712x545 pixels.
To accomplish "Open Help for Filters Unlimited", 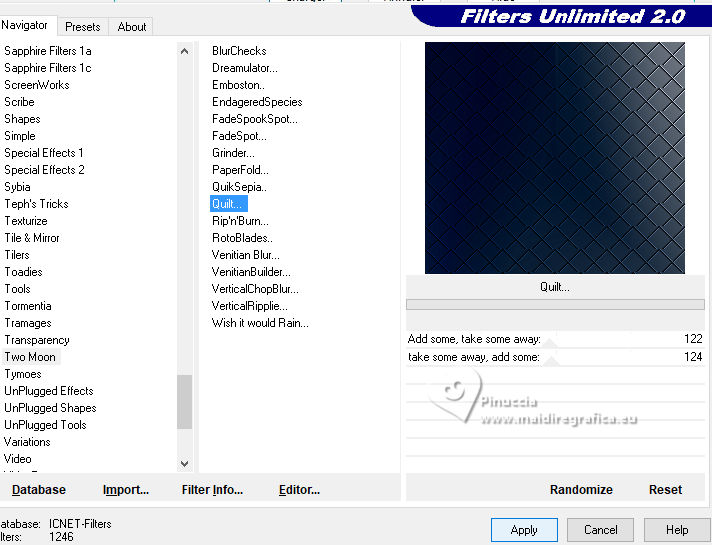I will [677, 530].
